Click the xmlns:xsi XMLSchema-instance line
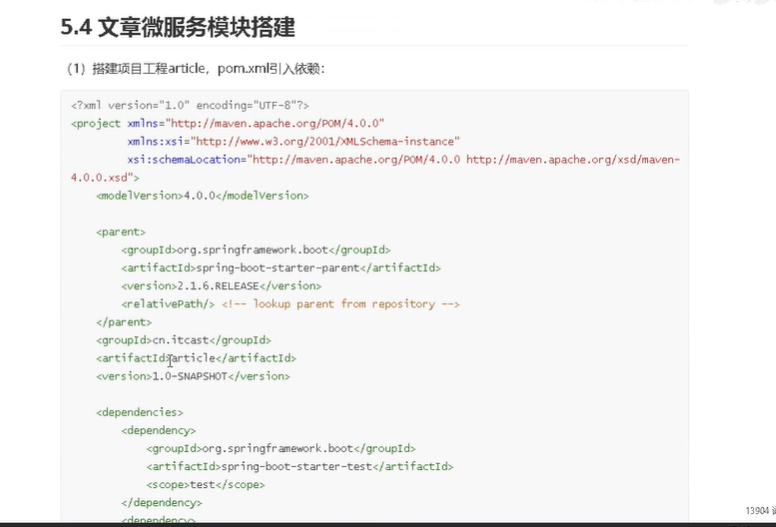 293,142
